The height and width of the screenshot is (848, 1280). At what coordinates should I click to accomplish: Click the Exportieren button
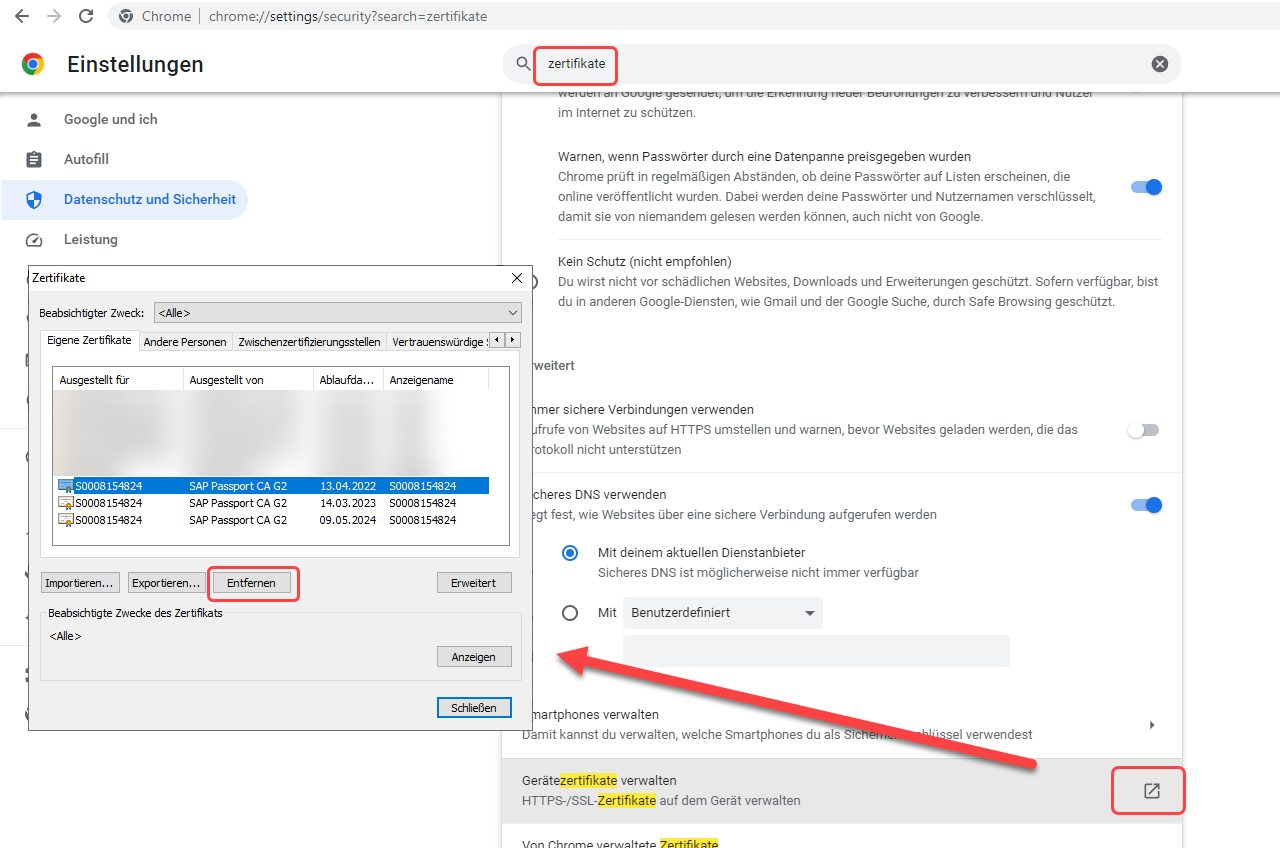pos(166,583)
